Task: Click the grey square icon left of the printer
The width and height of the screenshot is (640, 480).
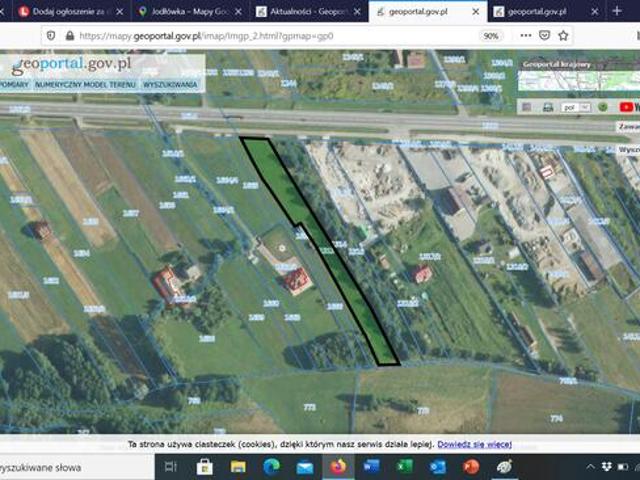Action: click(527, 107)
